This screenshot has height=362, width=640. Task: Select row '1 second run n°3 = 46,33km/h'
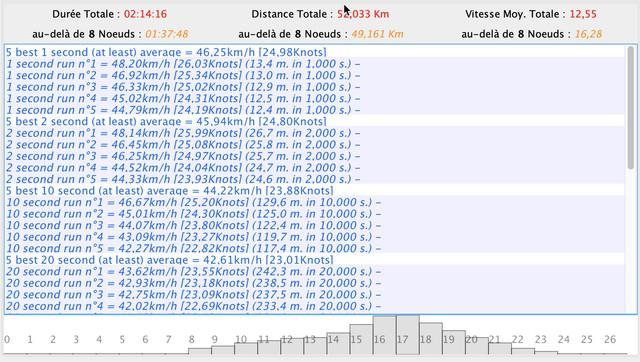[x=315, y=87]
